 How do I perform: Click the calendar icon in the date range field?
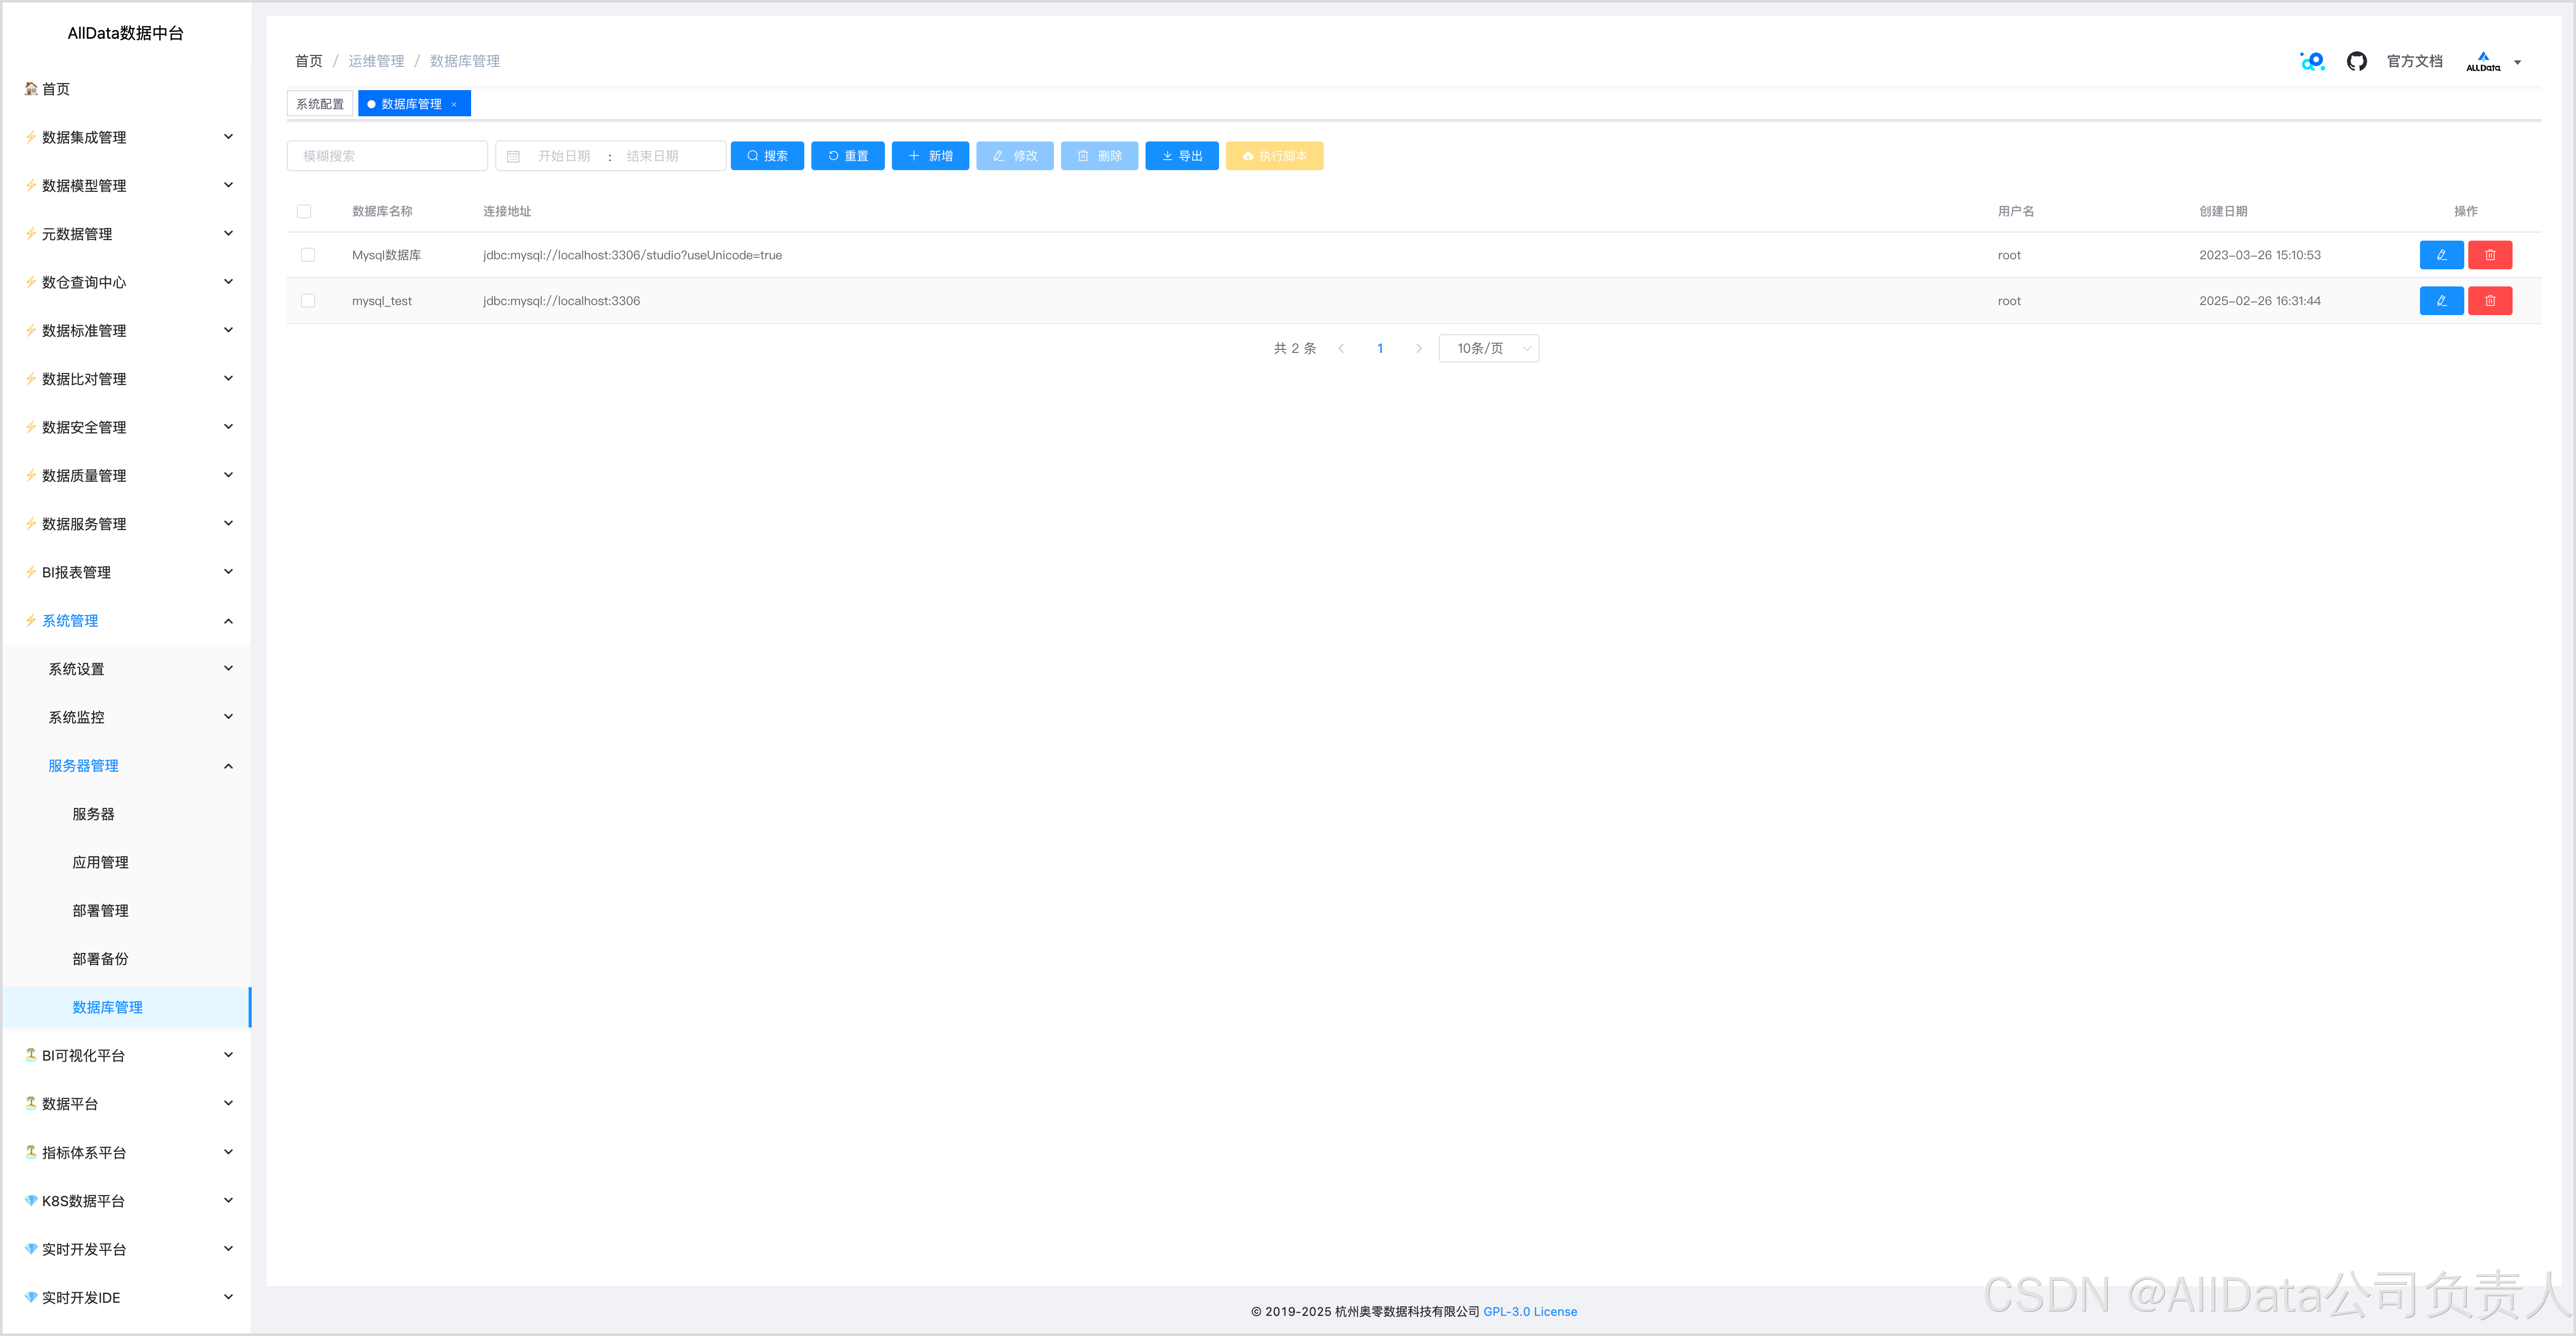click(x=514, y=156)
